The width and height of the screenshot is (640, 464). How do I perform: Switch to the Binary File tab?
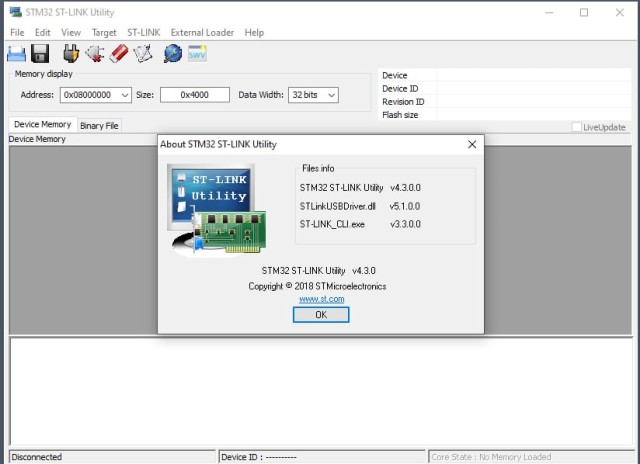(x=99, y=126)
